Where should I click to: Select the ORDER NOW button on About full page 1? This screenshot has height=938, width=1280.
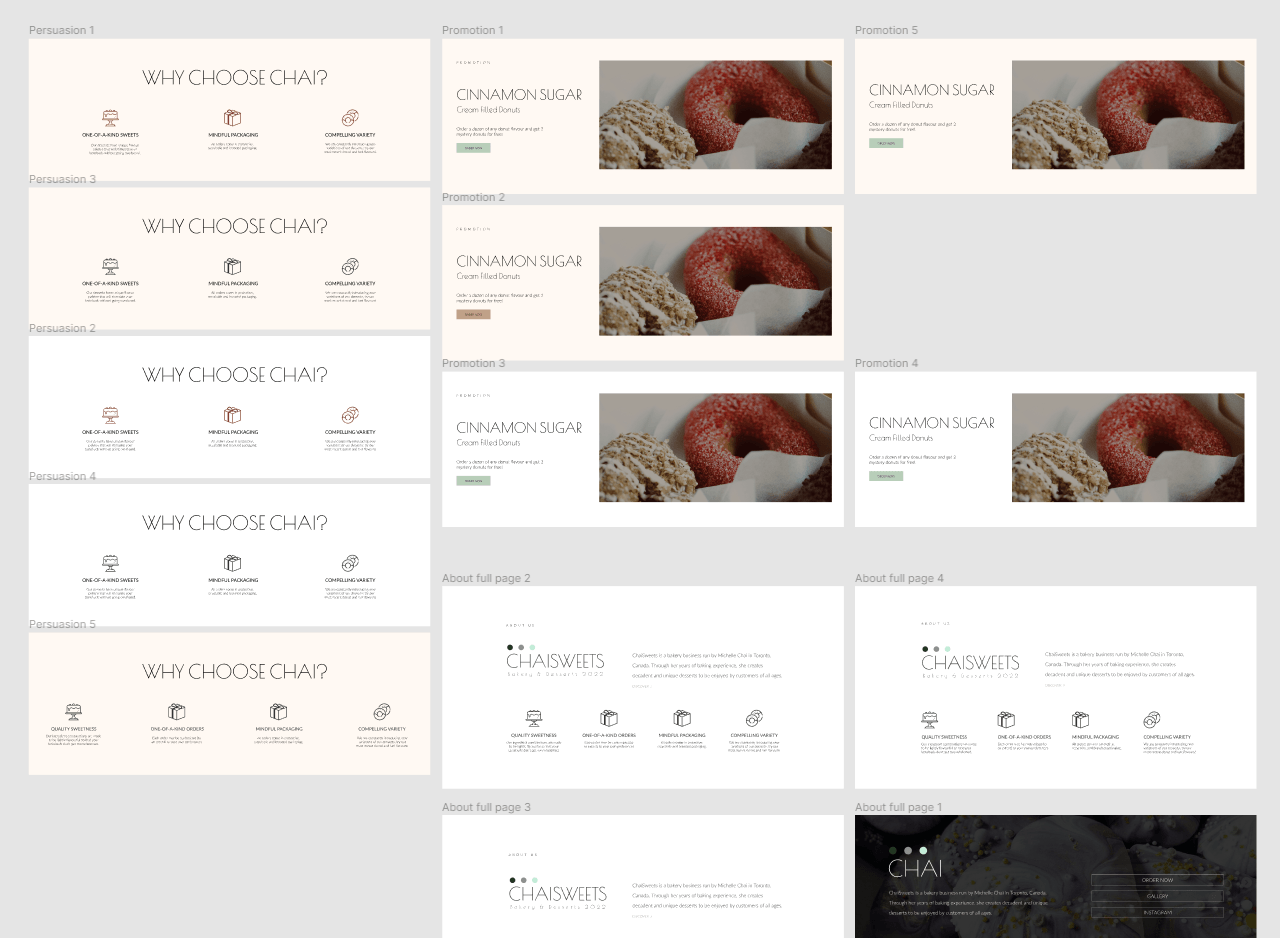[1158, 880]
